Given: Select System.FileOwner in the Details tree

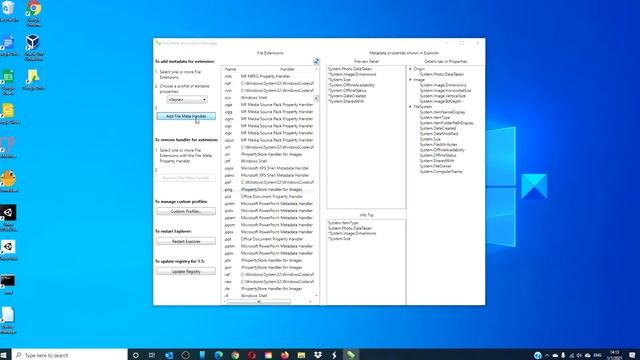Looking at the screenshot, I should 436,166.
